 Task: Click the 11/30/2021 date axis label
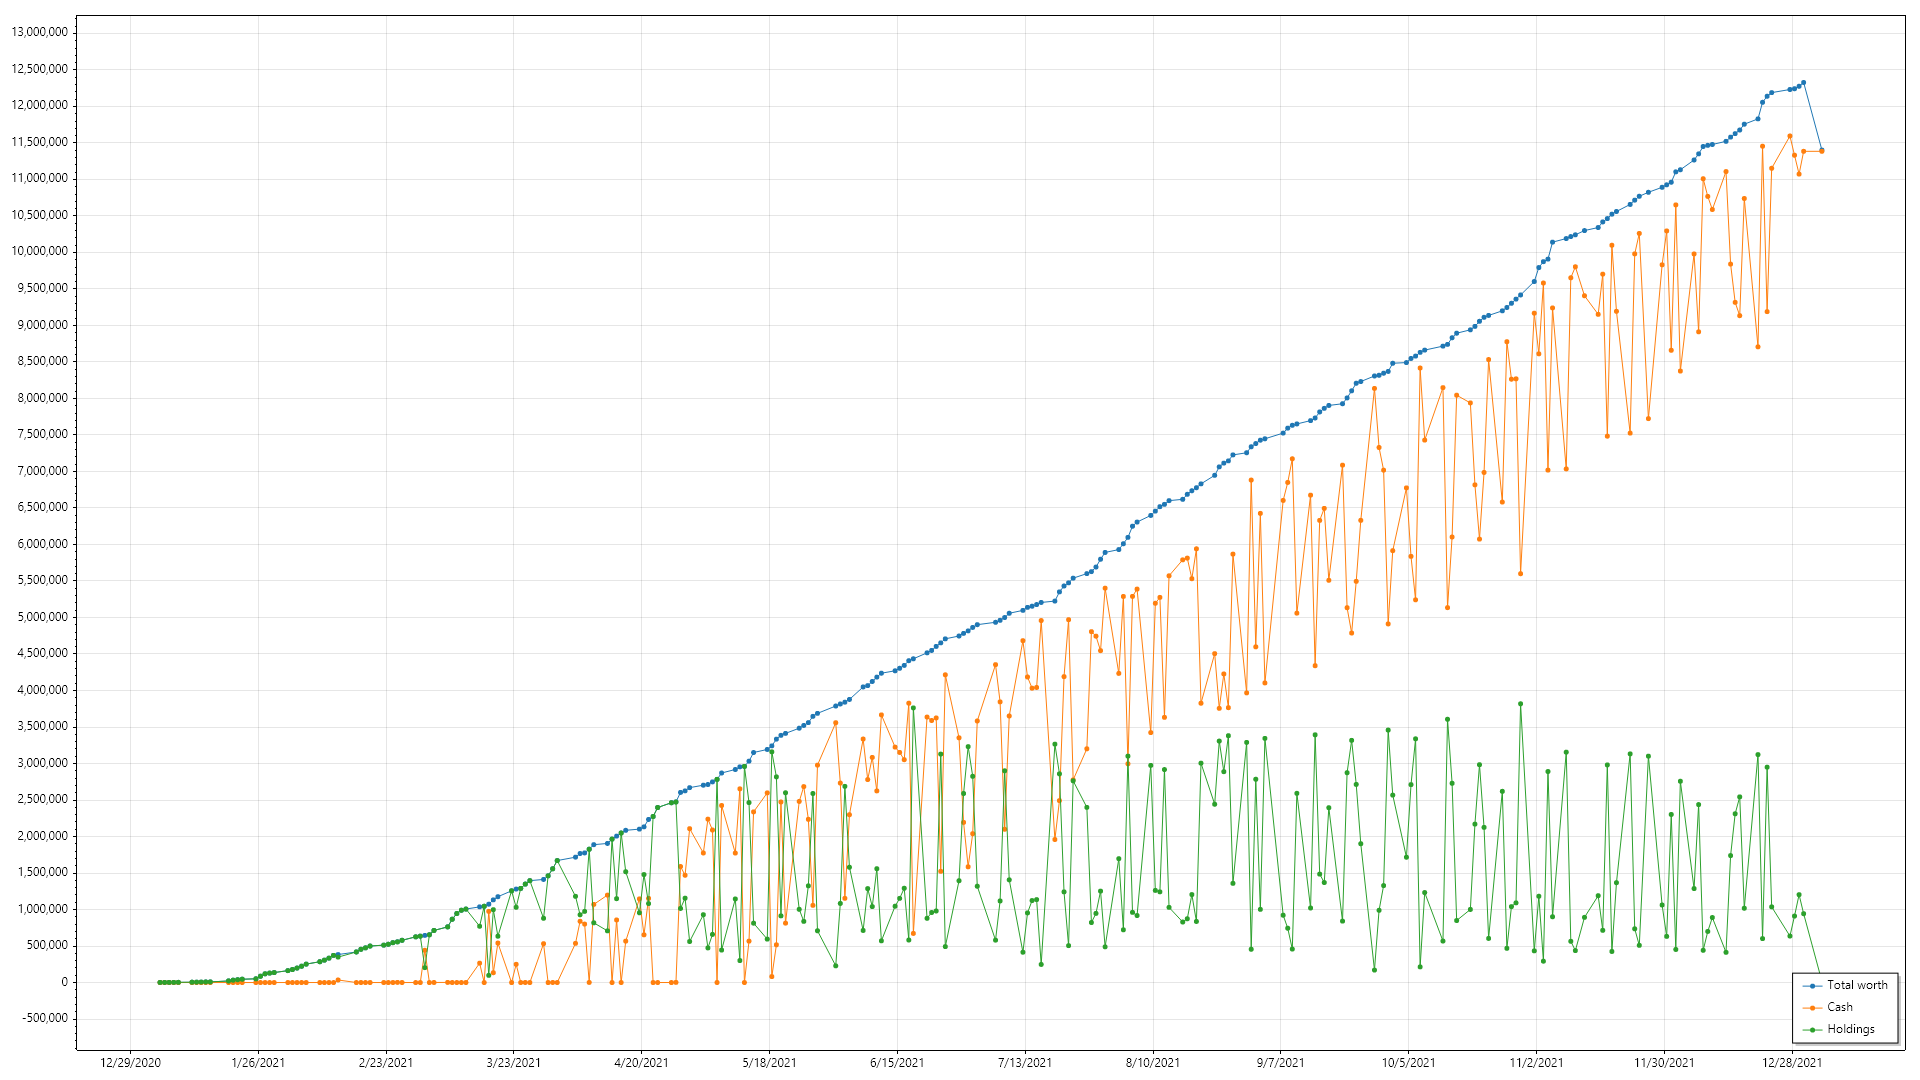(x=1664, y=1063)
